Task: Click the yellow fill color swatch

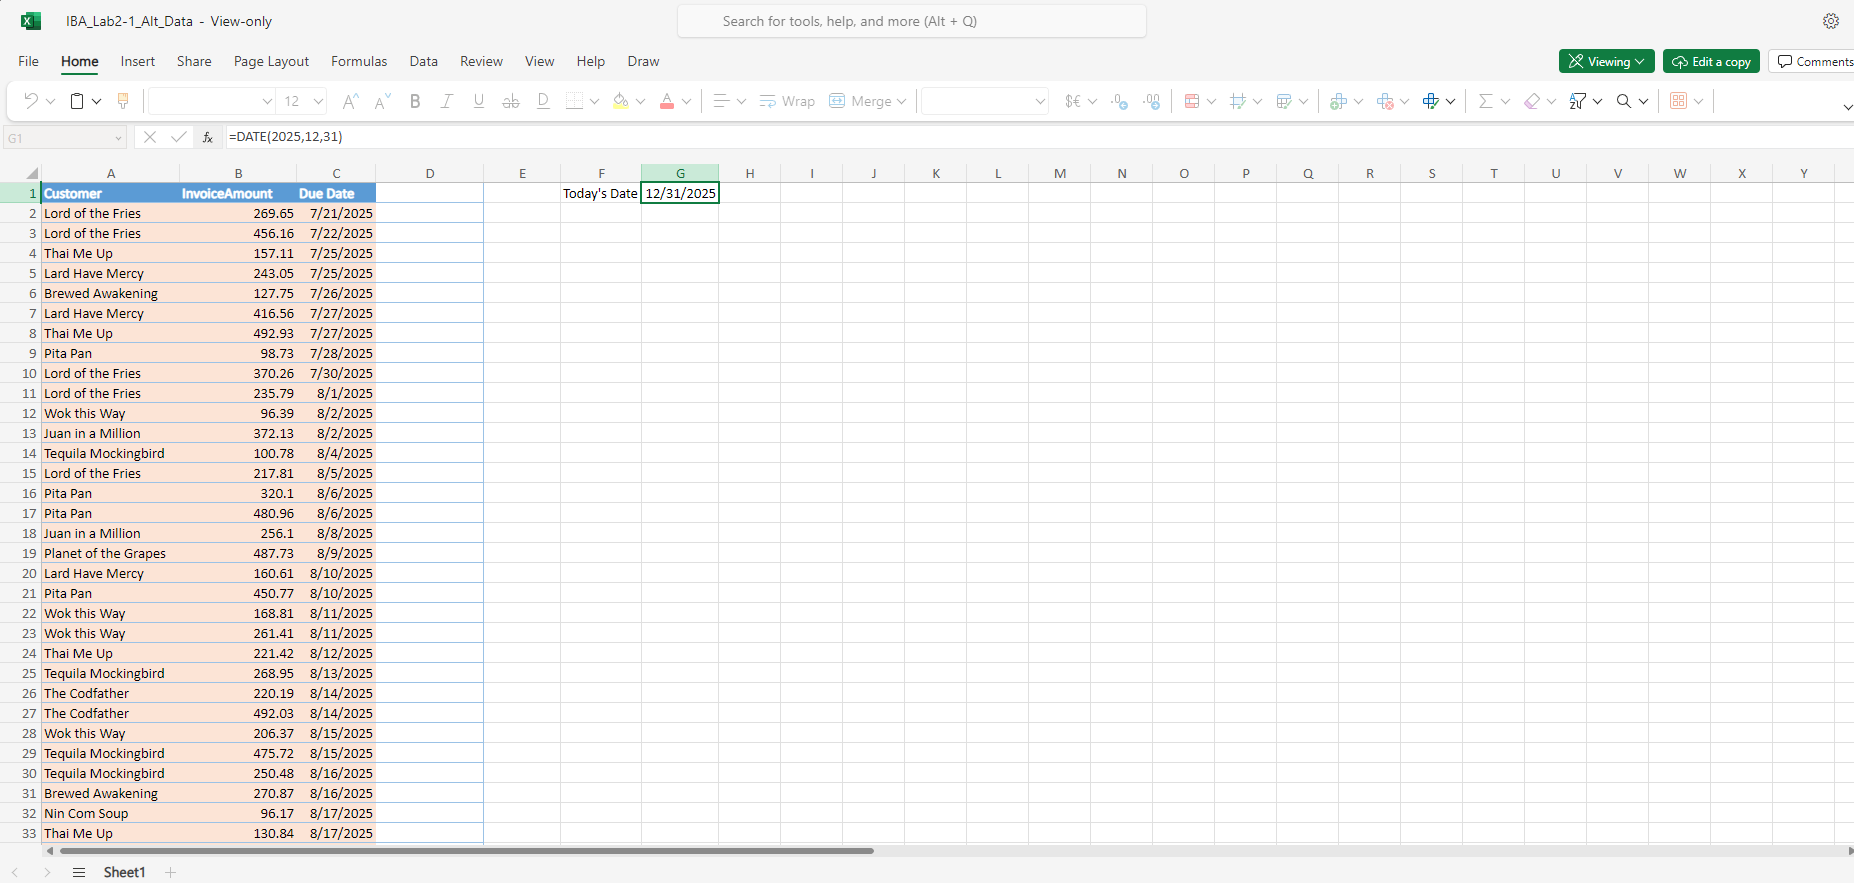Action: pyautogui.click(x=621, y=101)
